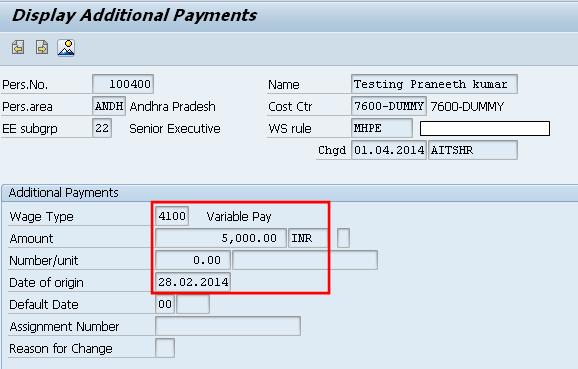Select the small box right of INR

tap(343, 238)
